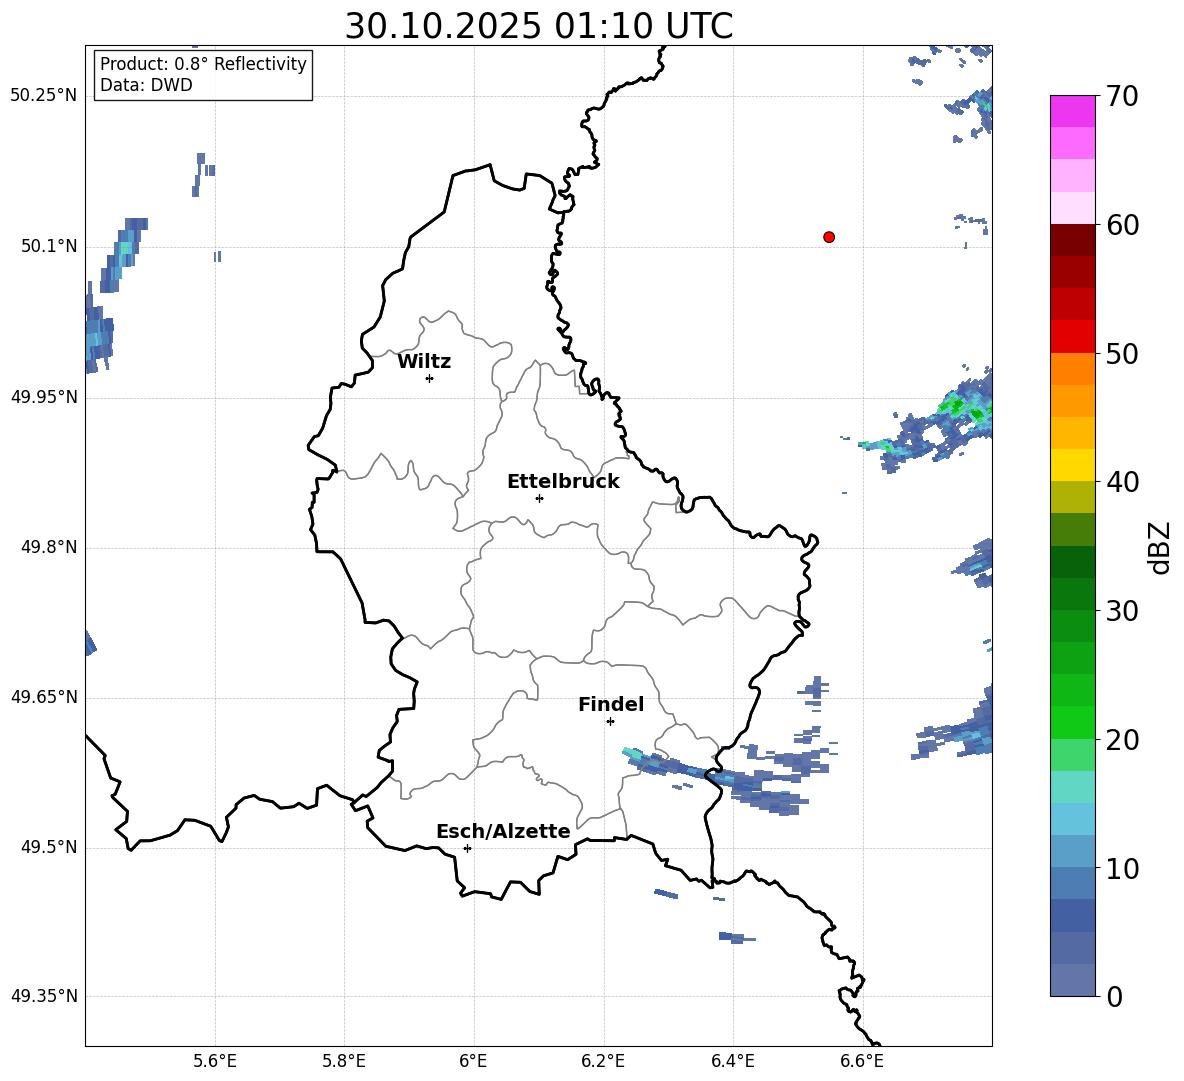Click the magenta top segment of colorbar
The width and height of the screenshot is (1184, 1081).
1072,111
